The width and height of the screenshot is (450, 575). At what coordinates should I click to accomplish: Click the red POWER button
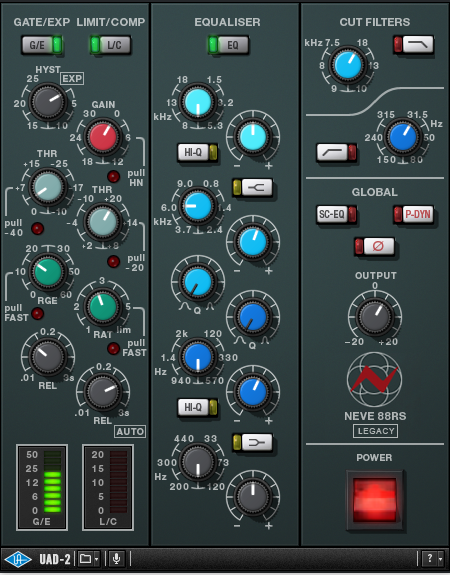click(374, 500)
